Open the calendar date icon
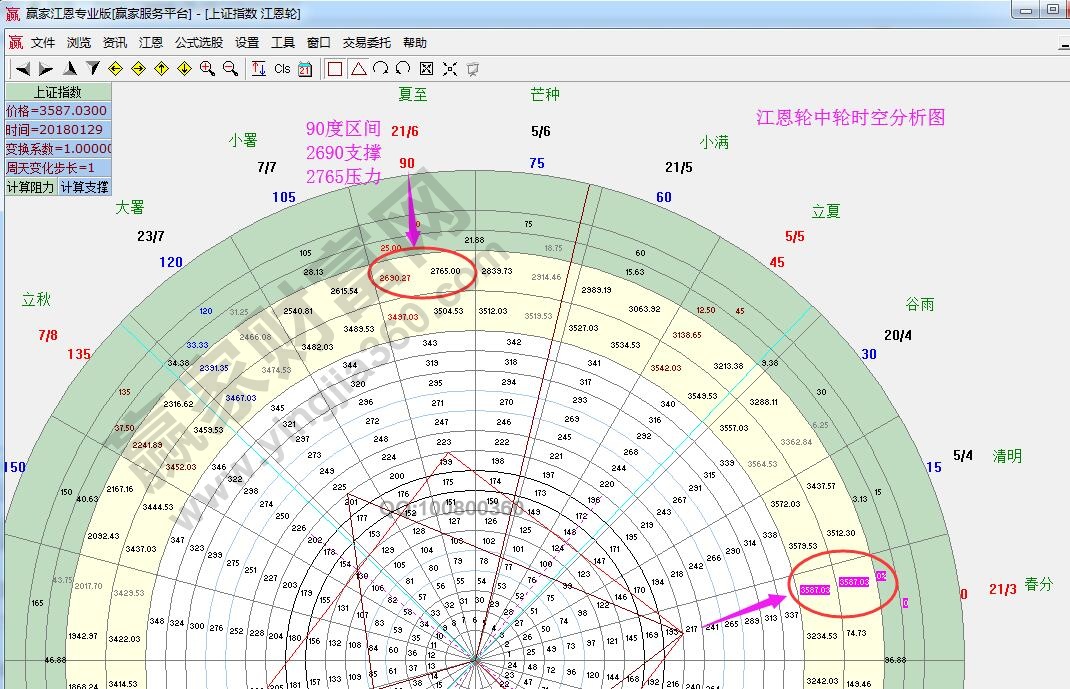Image resolution: width=1070 pixels, height=689 pixels. pos(304,68)
